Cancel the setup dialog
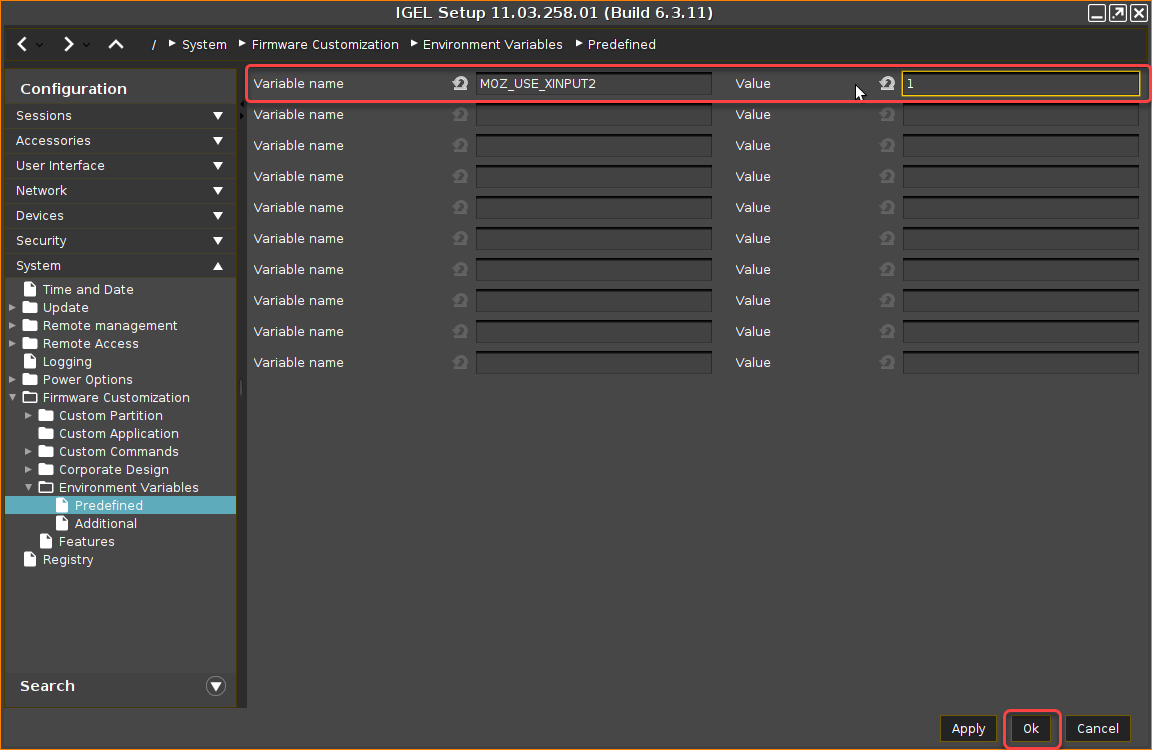1152x750 pixels. [x=1097, y=729]
